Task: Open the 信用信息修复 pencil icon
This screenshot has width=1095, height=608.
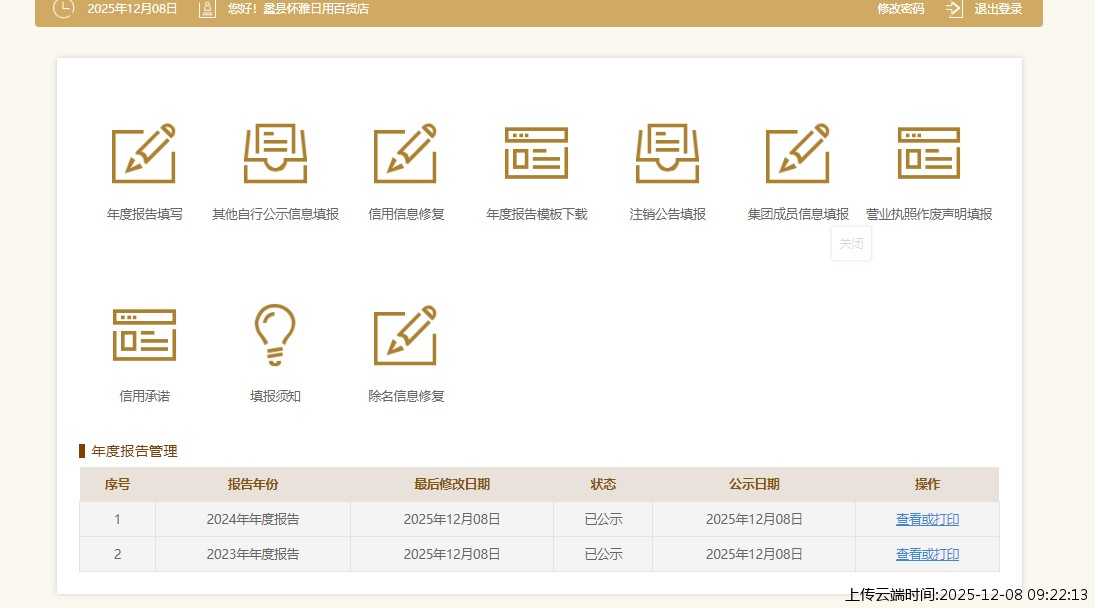Action: (x=406, y=154)
